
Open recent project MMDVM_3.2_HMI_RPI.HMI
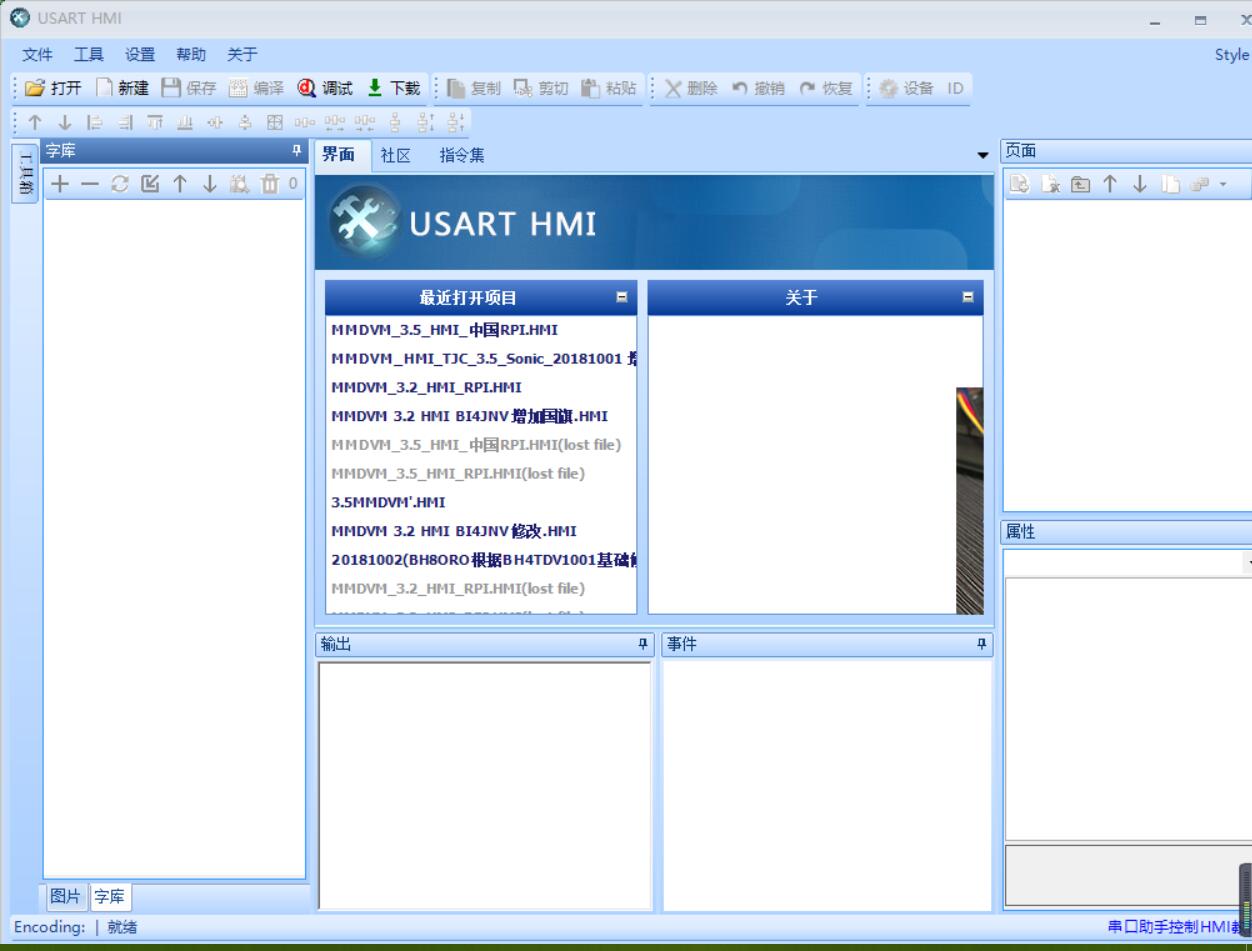[427, 387]
